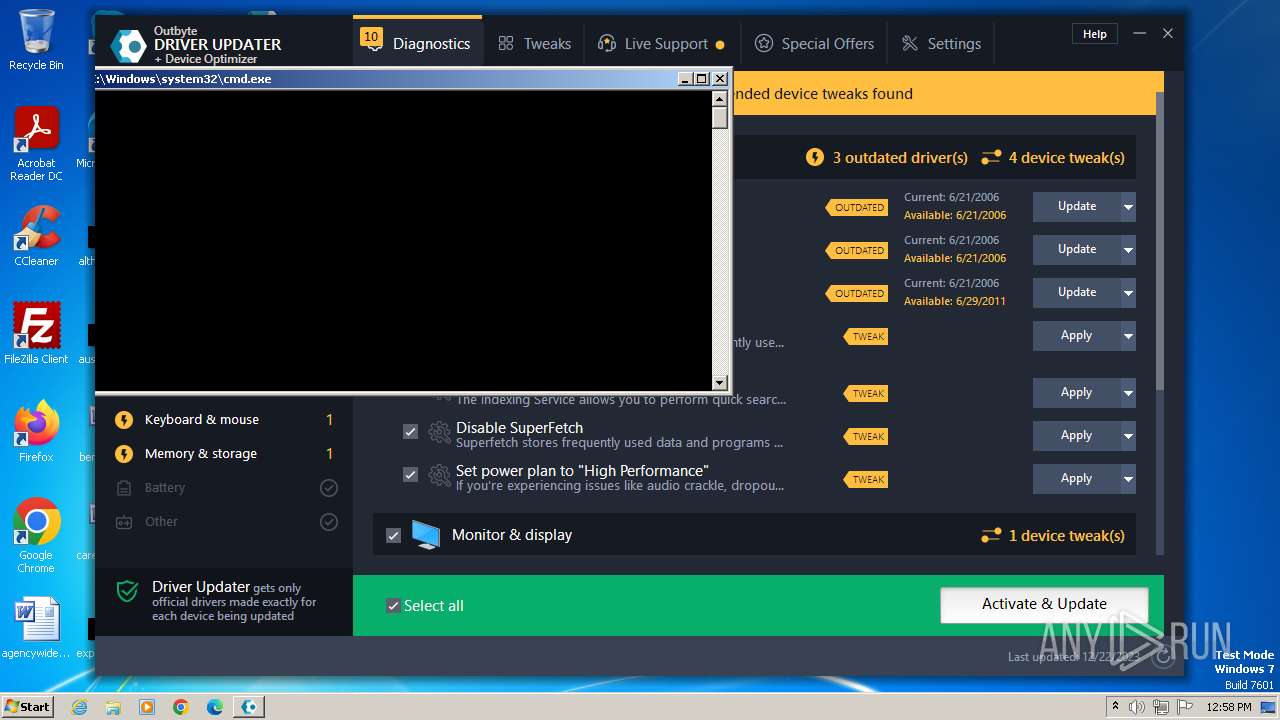Toggle the Monitor & display checkbox
Screen dimensions: 1280x720
(x=393, y=536)
